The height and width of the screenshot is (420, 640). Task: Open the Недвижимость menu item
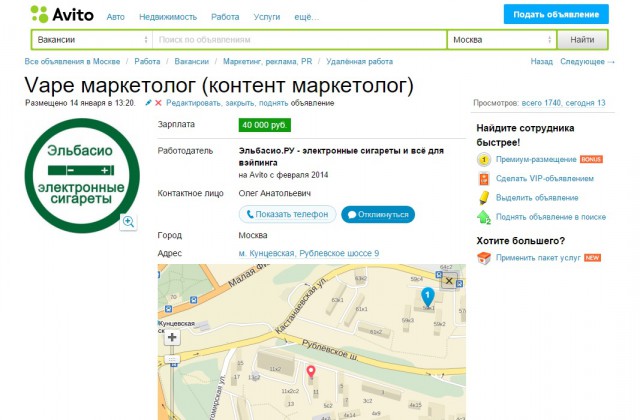point(168,17)
